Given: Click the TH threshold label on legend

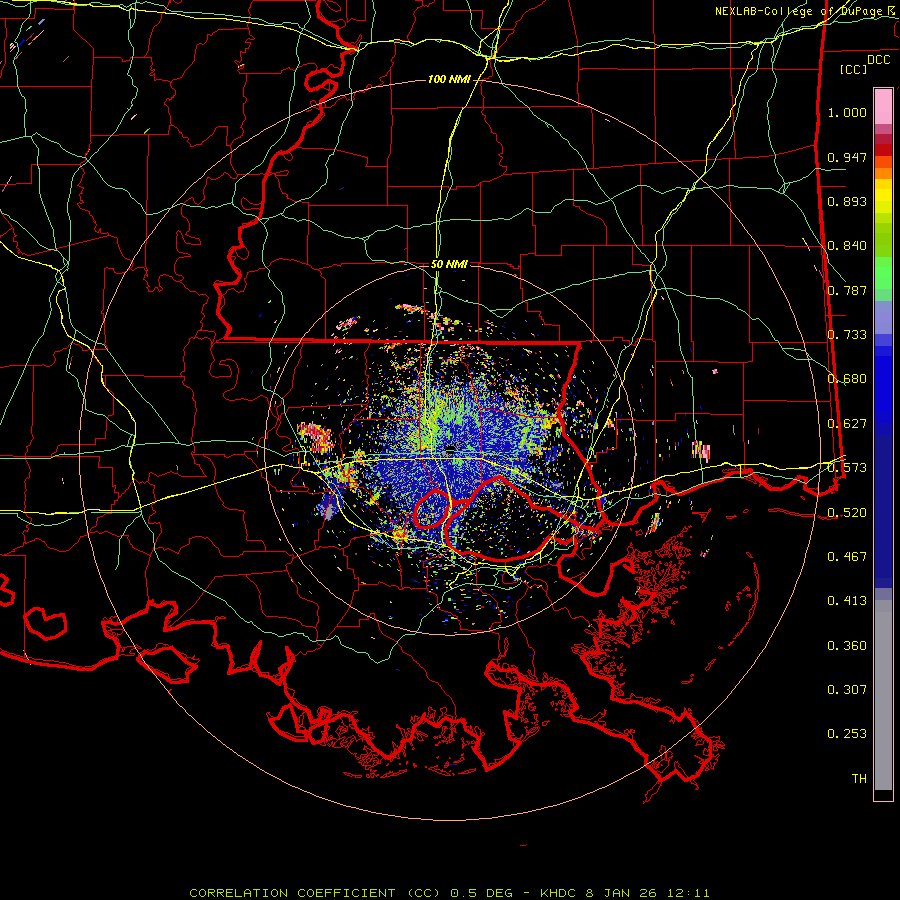Looking at the screenshot, I should coord(859,779).
